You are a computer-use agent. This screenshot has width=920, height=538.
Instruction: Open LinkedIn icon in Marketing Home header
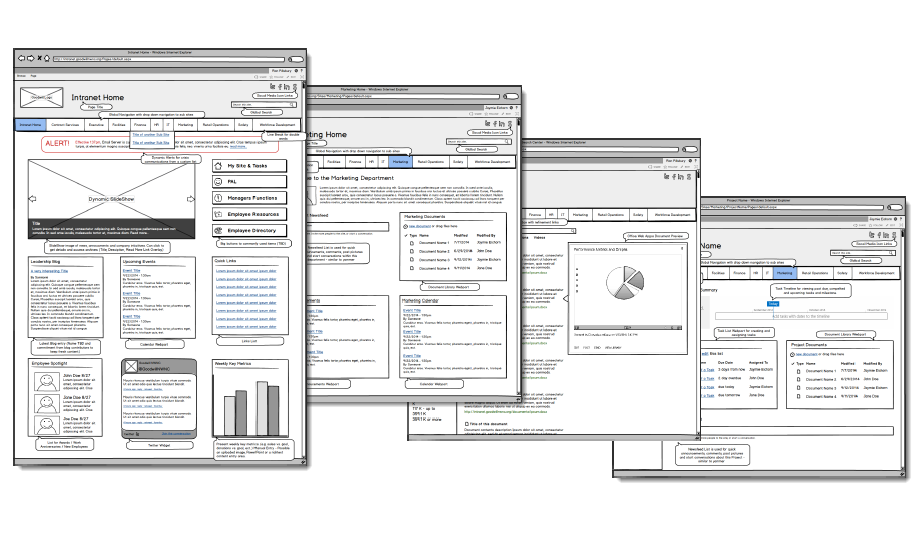(502, 124)
